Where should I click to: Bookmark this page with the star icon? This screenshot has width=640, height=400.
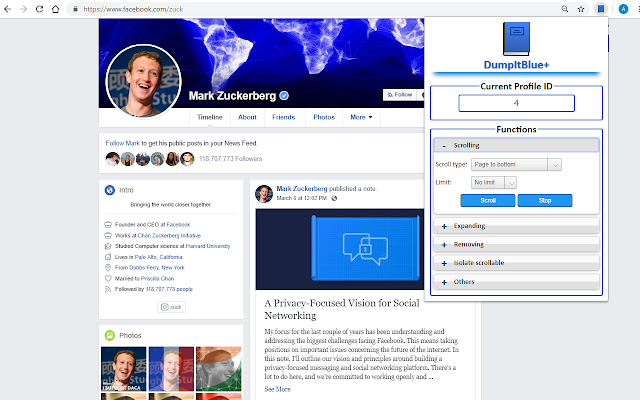581,8
